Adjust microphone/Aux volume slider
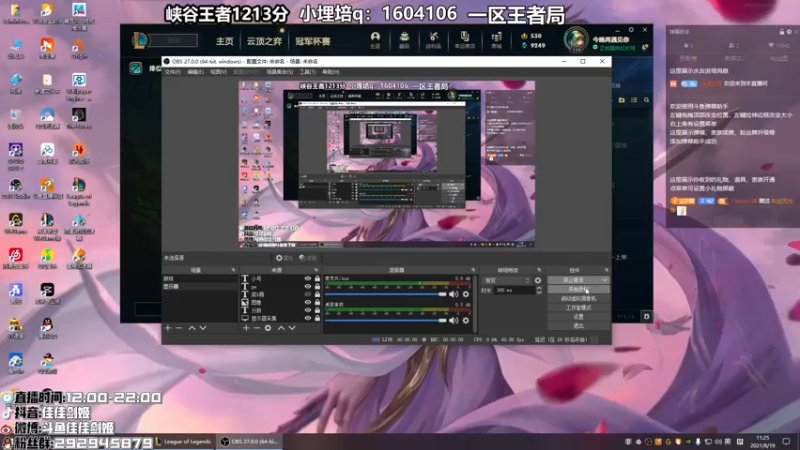This screenshot has width=800, height=450. click(x=386, y=294)
